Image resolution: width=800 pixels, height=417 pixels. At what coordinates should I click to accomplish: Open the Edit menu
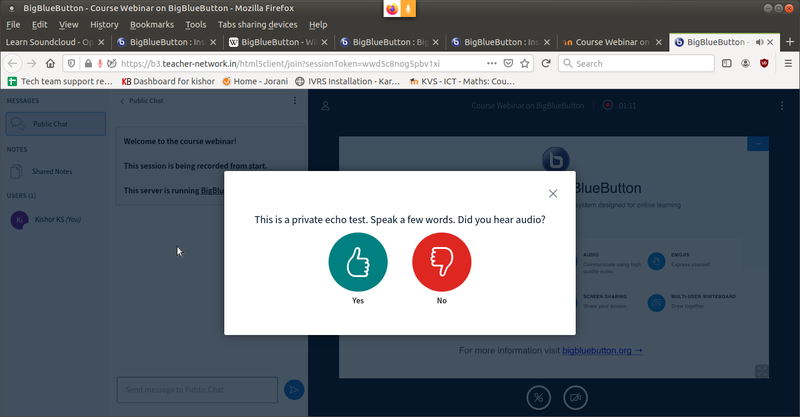coord(39,24)
